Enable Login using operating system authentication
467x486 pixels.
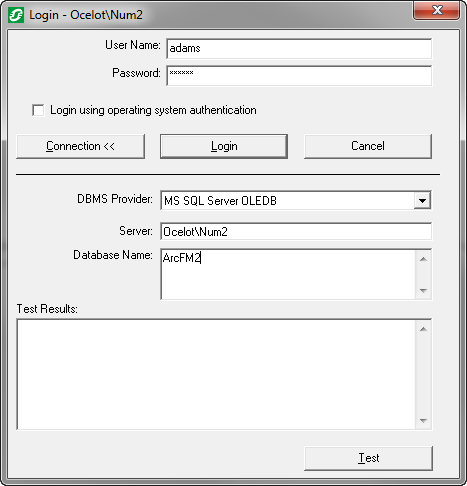coord(38,110)
